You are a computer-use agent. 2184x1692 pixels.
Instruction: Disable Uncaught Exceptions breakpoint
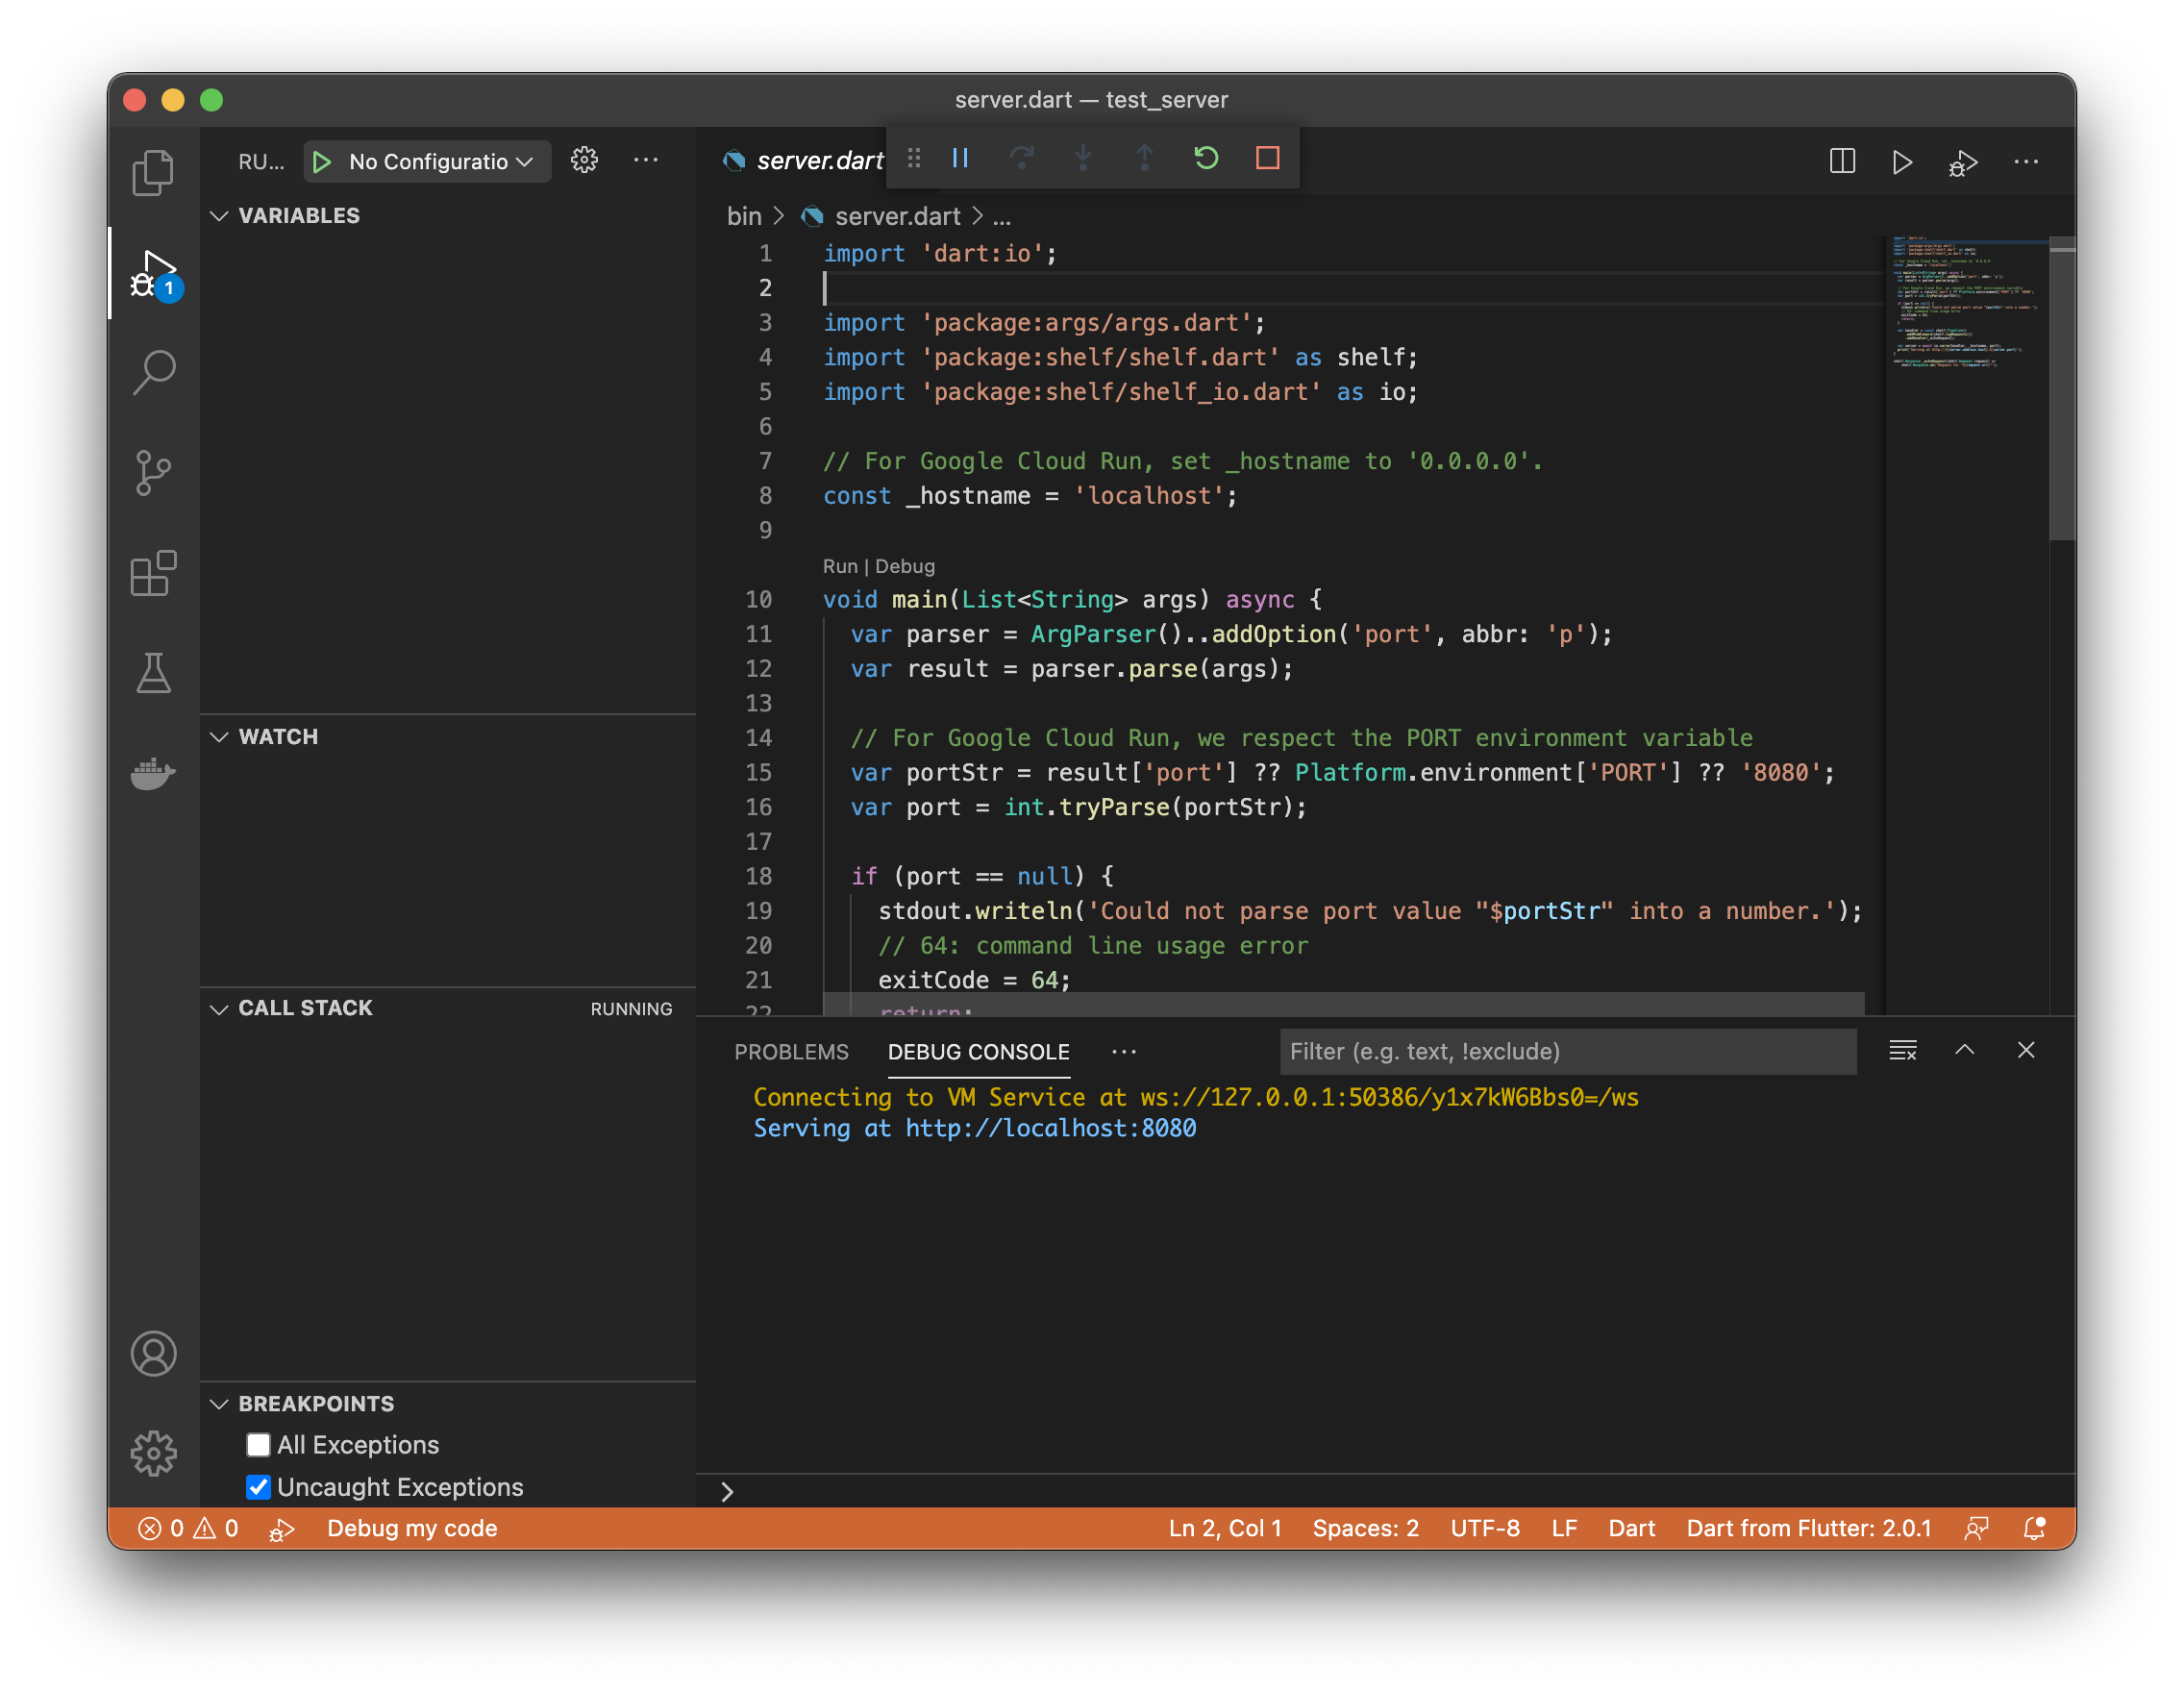pos(258,1487)
